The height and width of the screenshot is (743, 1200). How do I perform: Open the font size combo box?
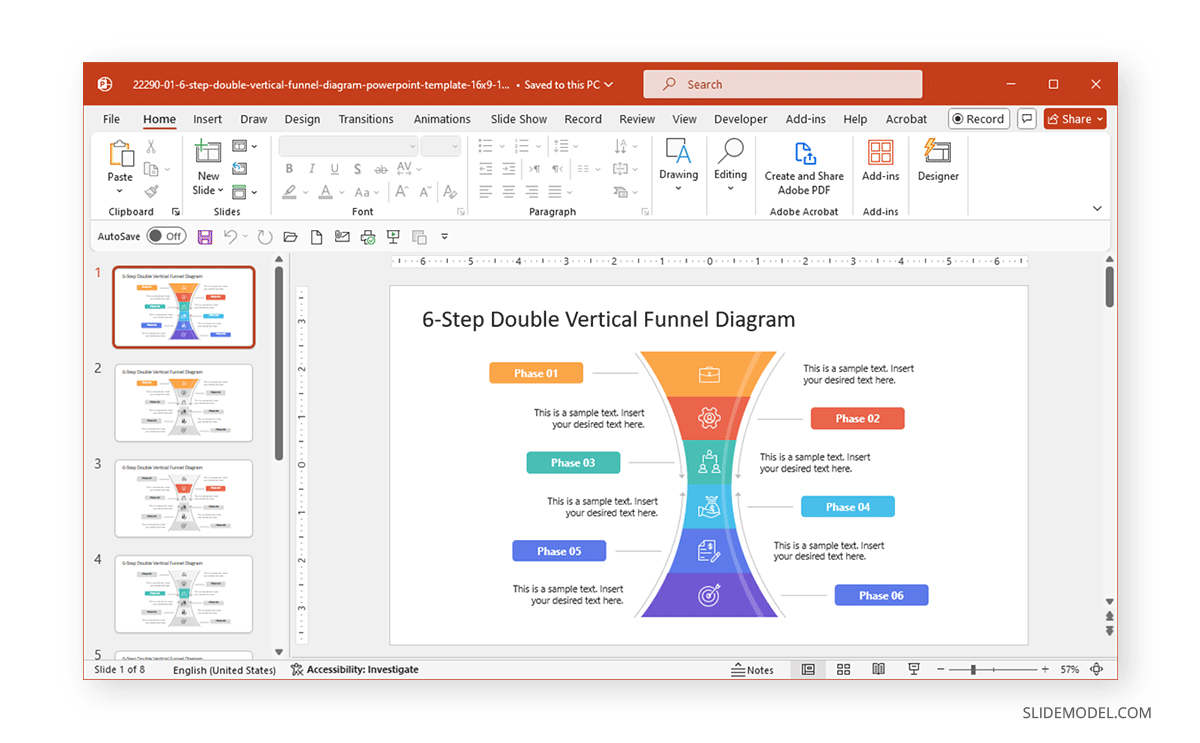click(x=440, y=146)
